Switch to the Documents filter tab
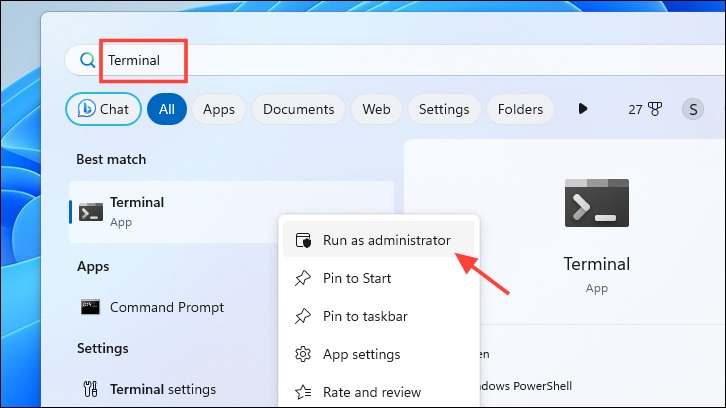The height and width of the screenshot is (408, 726). tap(299, 109)
